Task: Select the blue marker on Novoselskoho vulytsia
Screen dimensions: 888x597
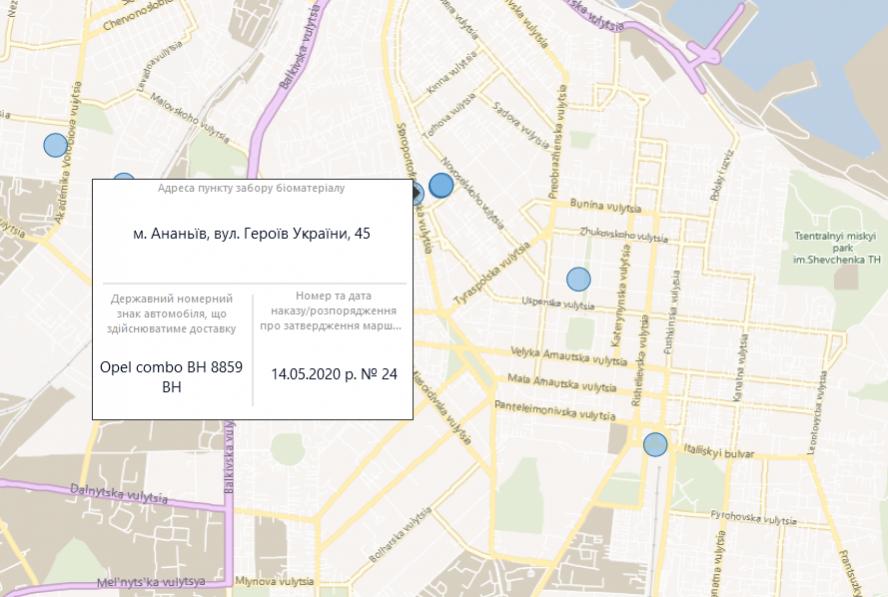Action: tap(441, 185)
